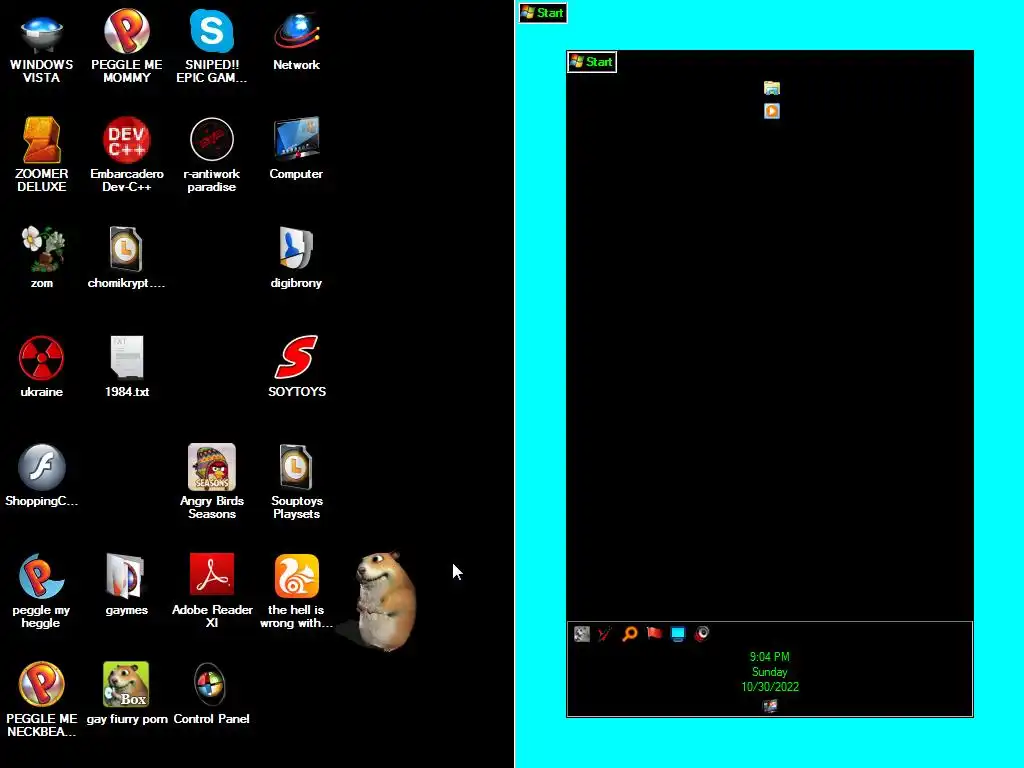
Task: Open the Embarcadero Dev-C++ icon
Action: [x=127, y=155]
